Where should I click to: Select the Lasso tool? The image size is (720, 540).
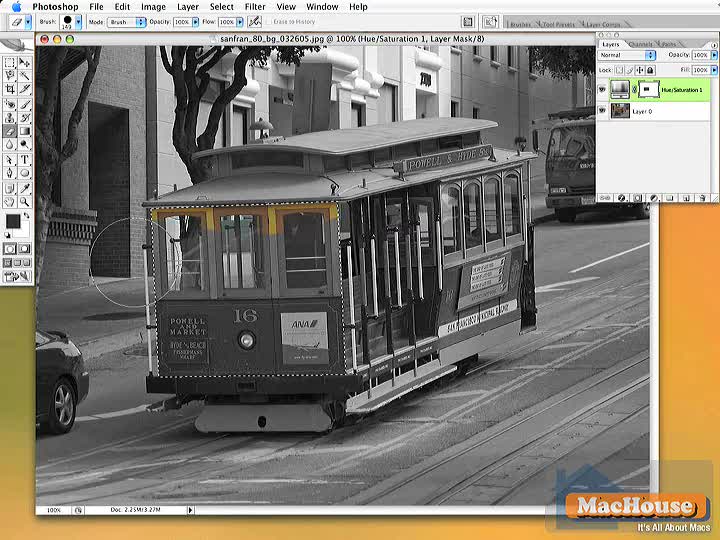[x=10, y=75]
